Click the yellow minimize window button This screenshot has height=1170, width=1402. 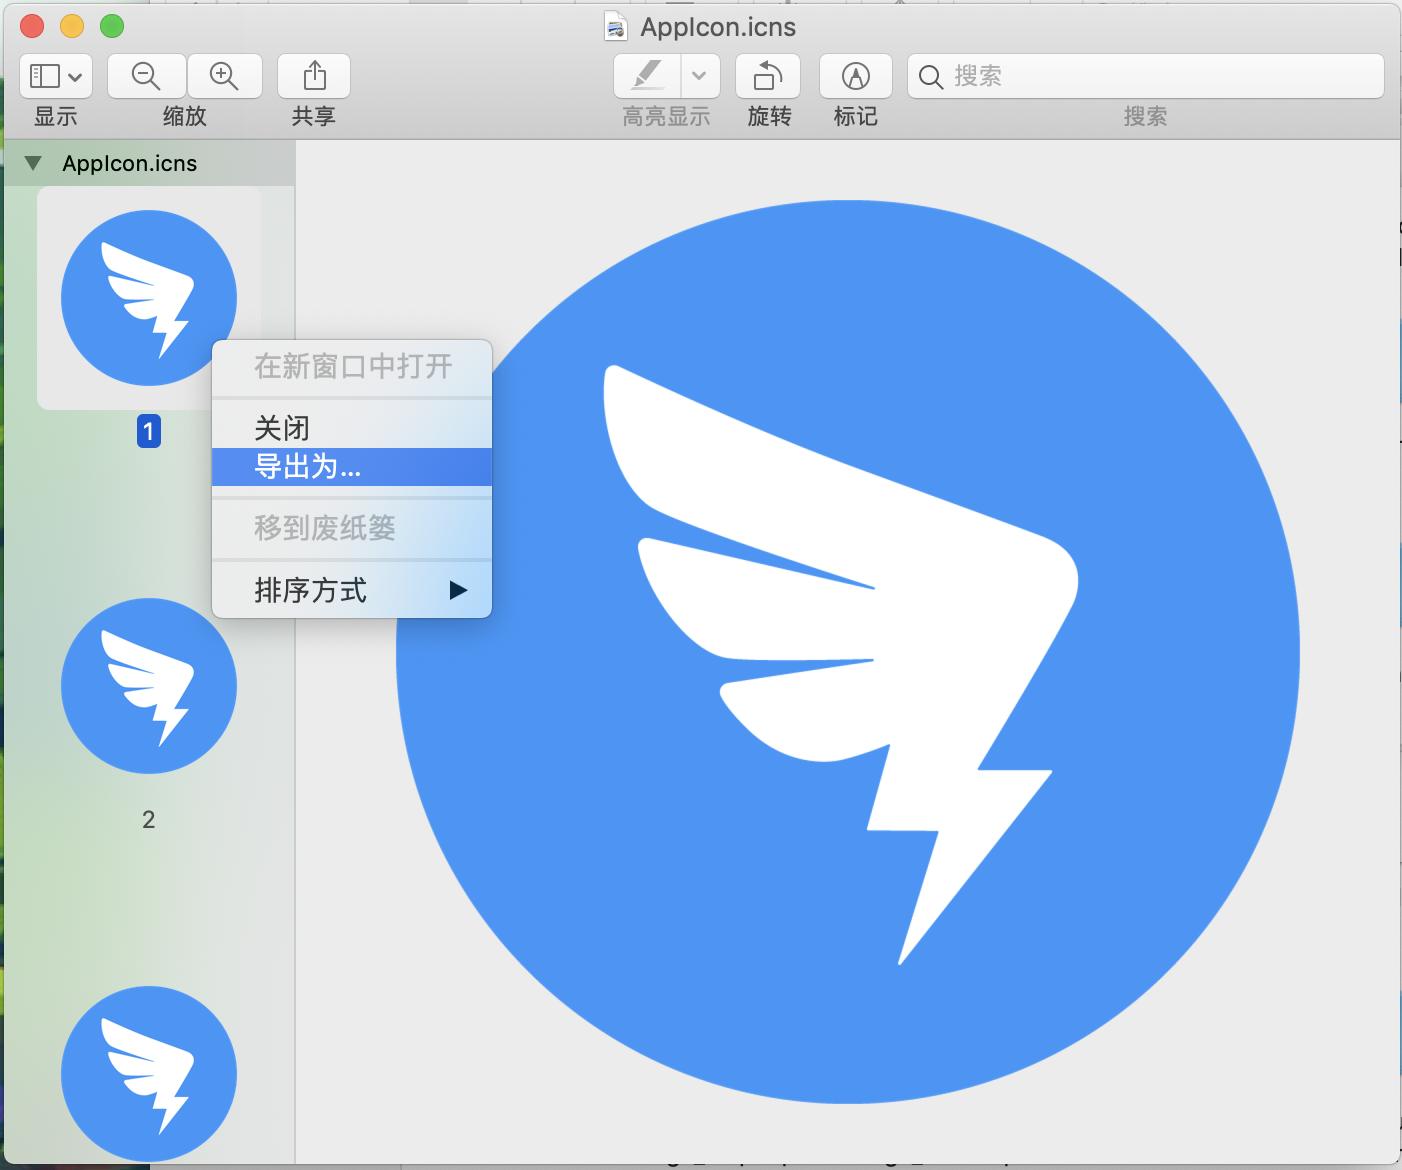point(72,26)
